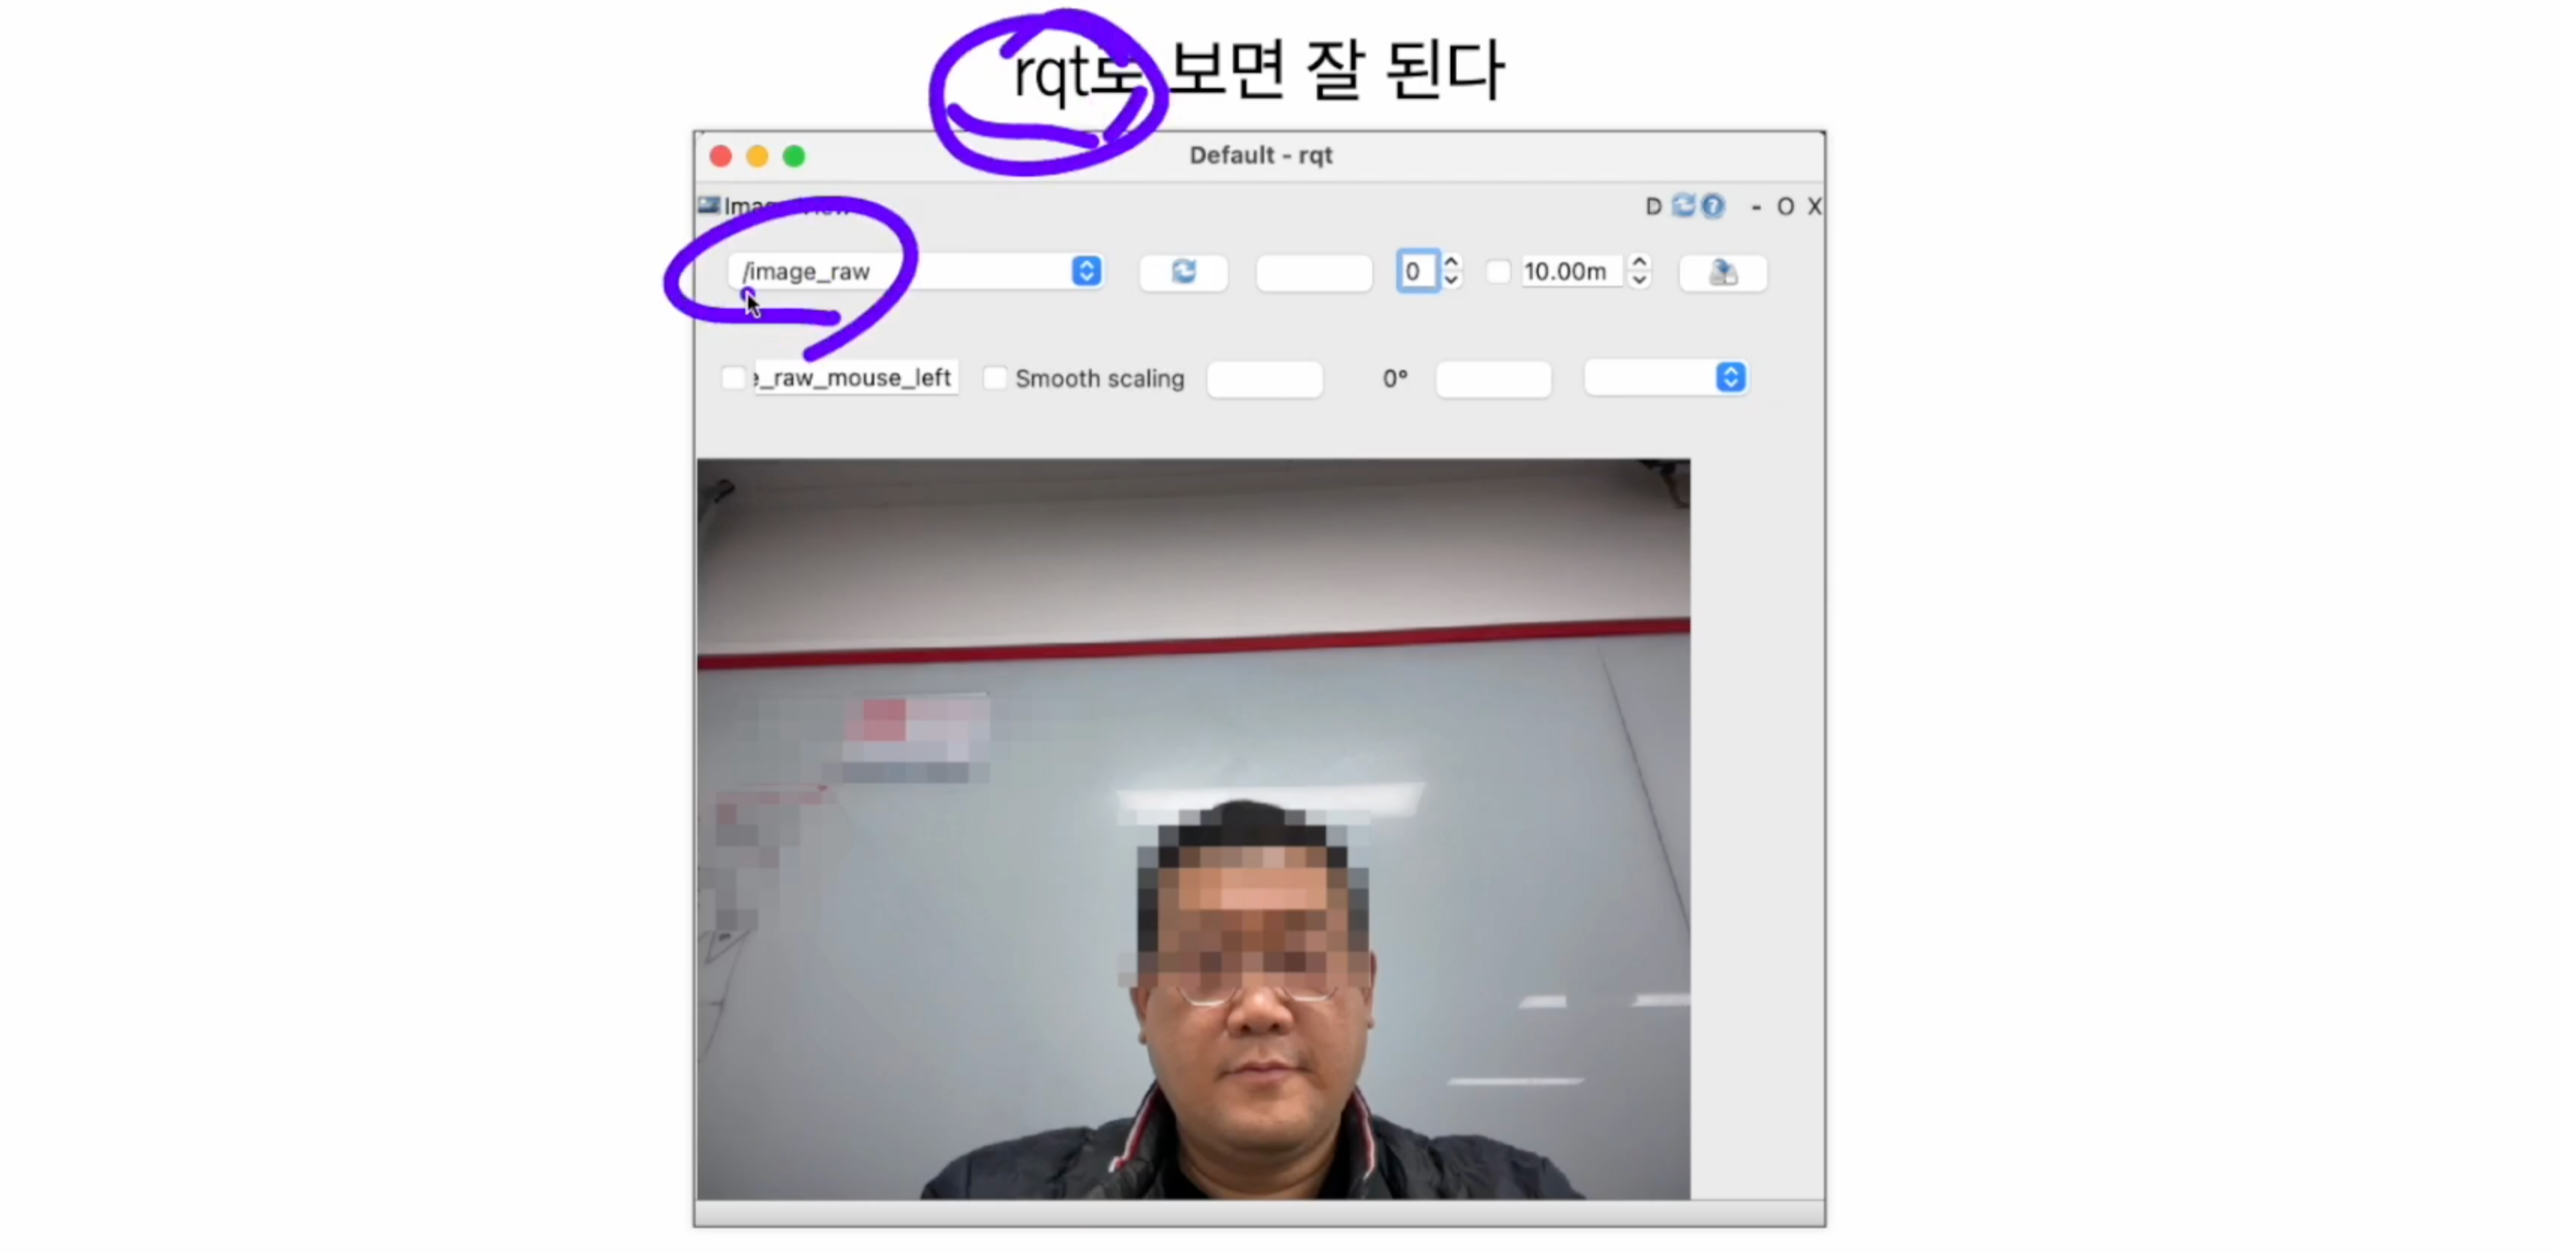Increase the 10.00m max range stepper
The height and width of the screenshot is (1253, 2559).
tap(1639, 263)
